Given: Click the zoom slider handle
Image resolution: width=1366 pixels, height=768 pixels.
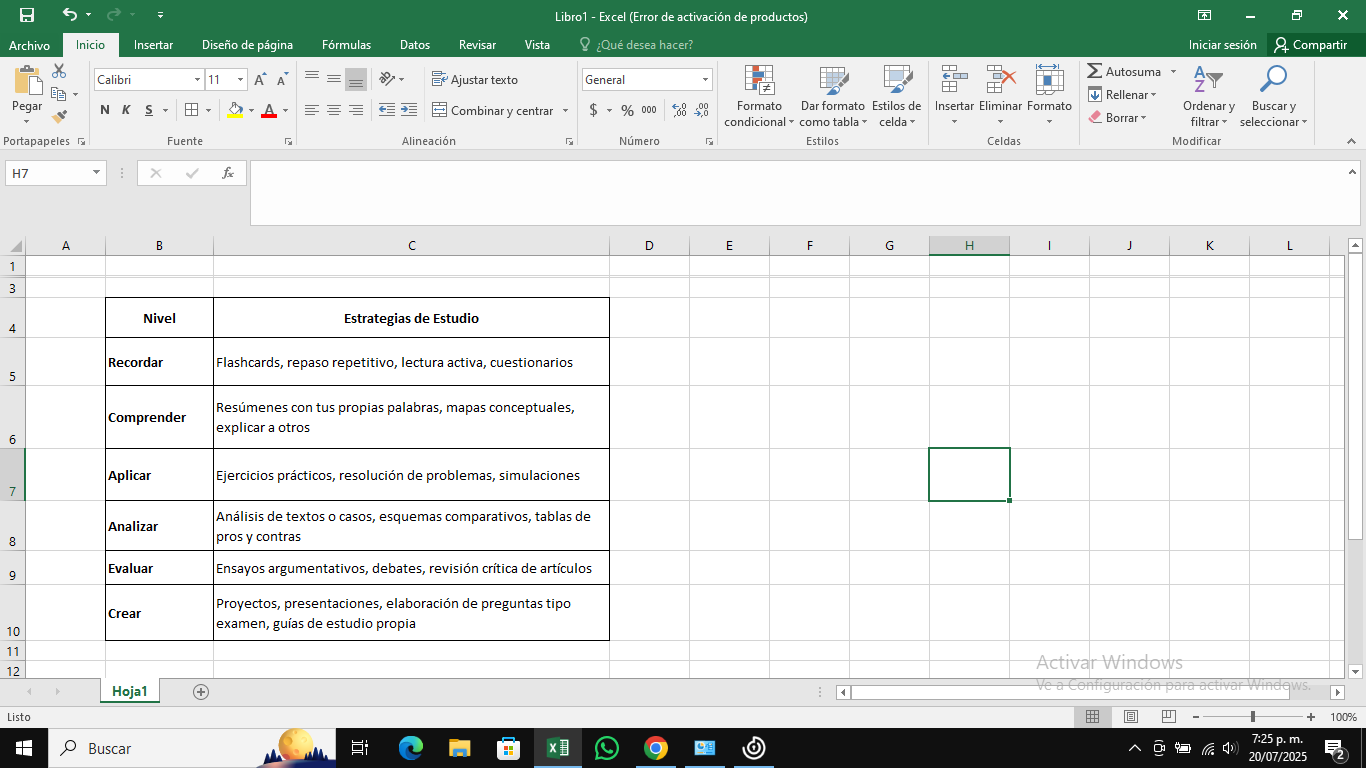Looking at the screenshot, I should click(x=1253, y=717).
